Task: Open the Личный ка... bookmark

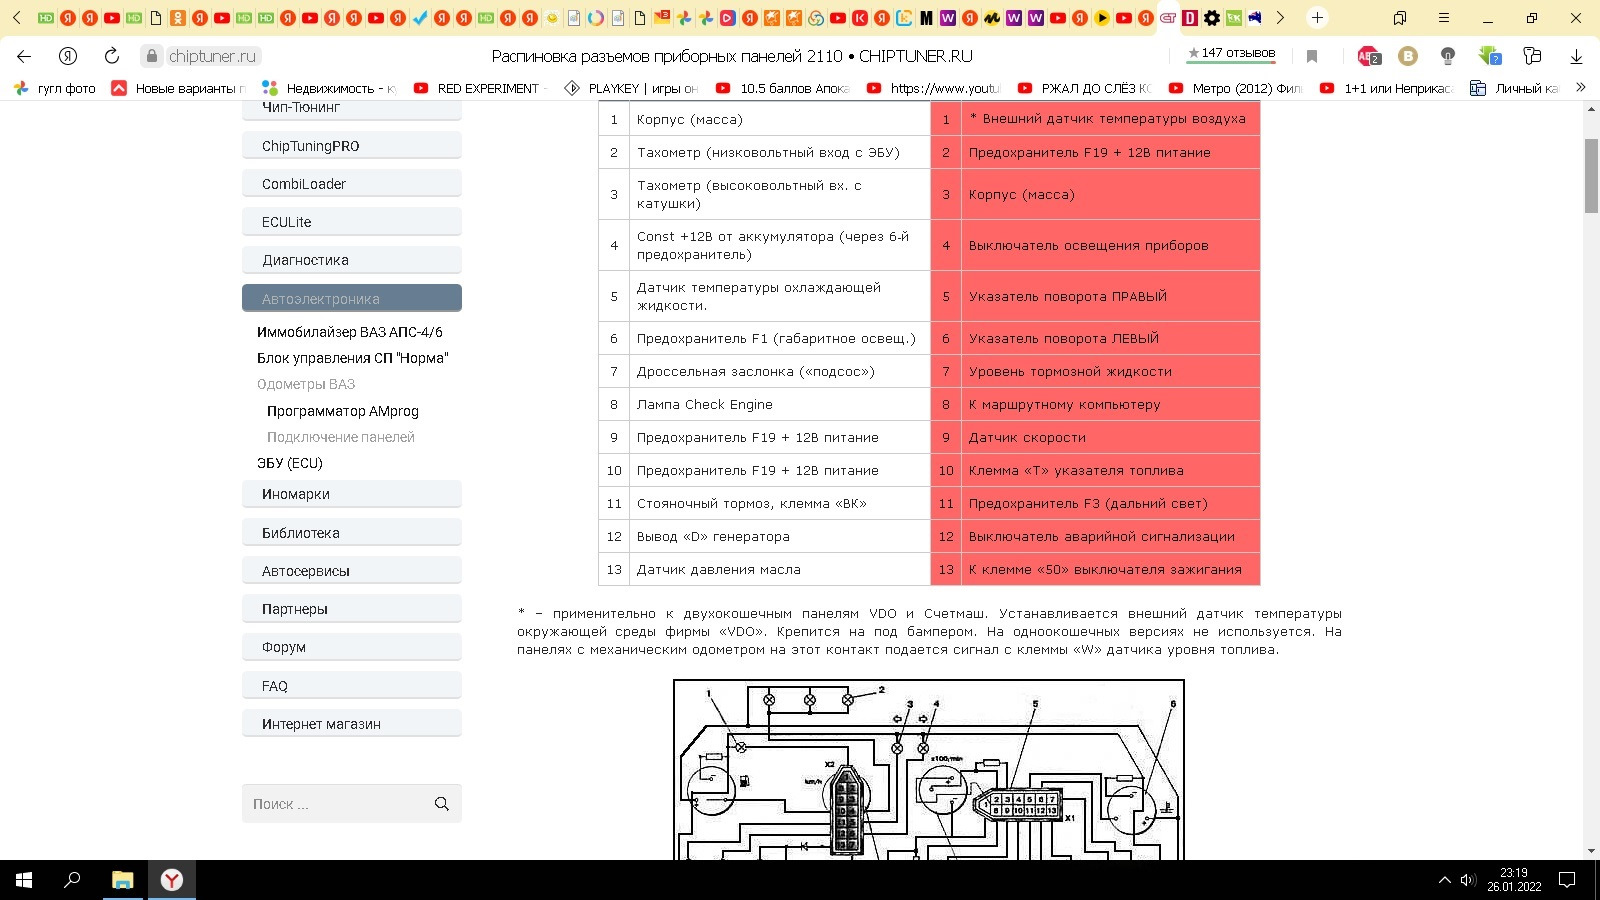Action: pyautogui.click(x=1514, y=88)
